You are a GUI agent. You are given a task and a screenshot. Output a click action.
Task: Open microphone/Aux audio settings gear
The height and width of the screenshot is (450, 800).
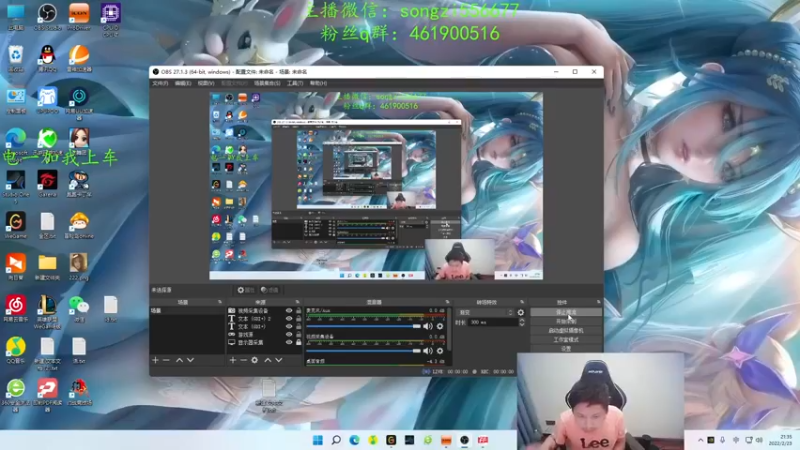pyautogui.click(x=440, y=326)
